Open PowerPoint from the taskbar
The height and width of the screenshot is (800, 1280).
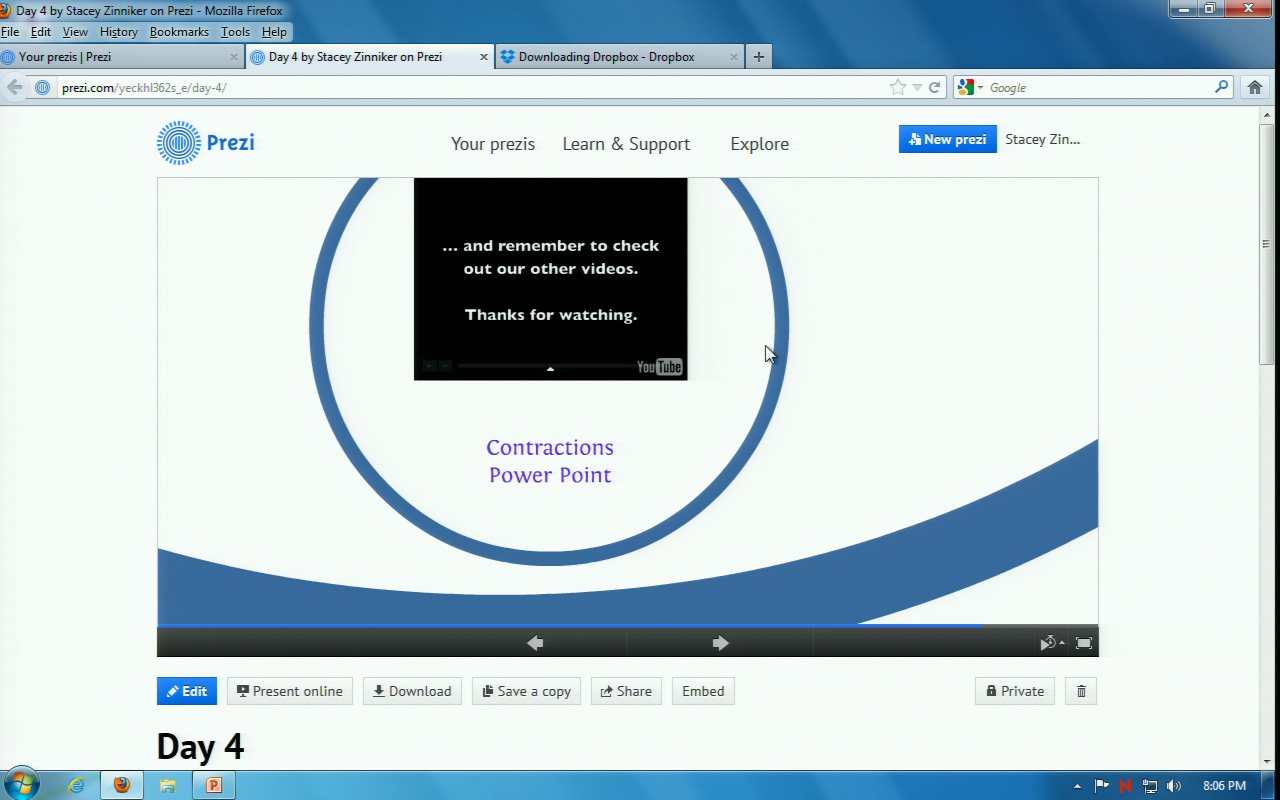tap(213, 785)
